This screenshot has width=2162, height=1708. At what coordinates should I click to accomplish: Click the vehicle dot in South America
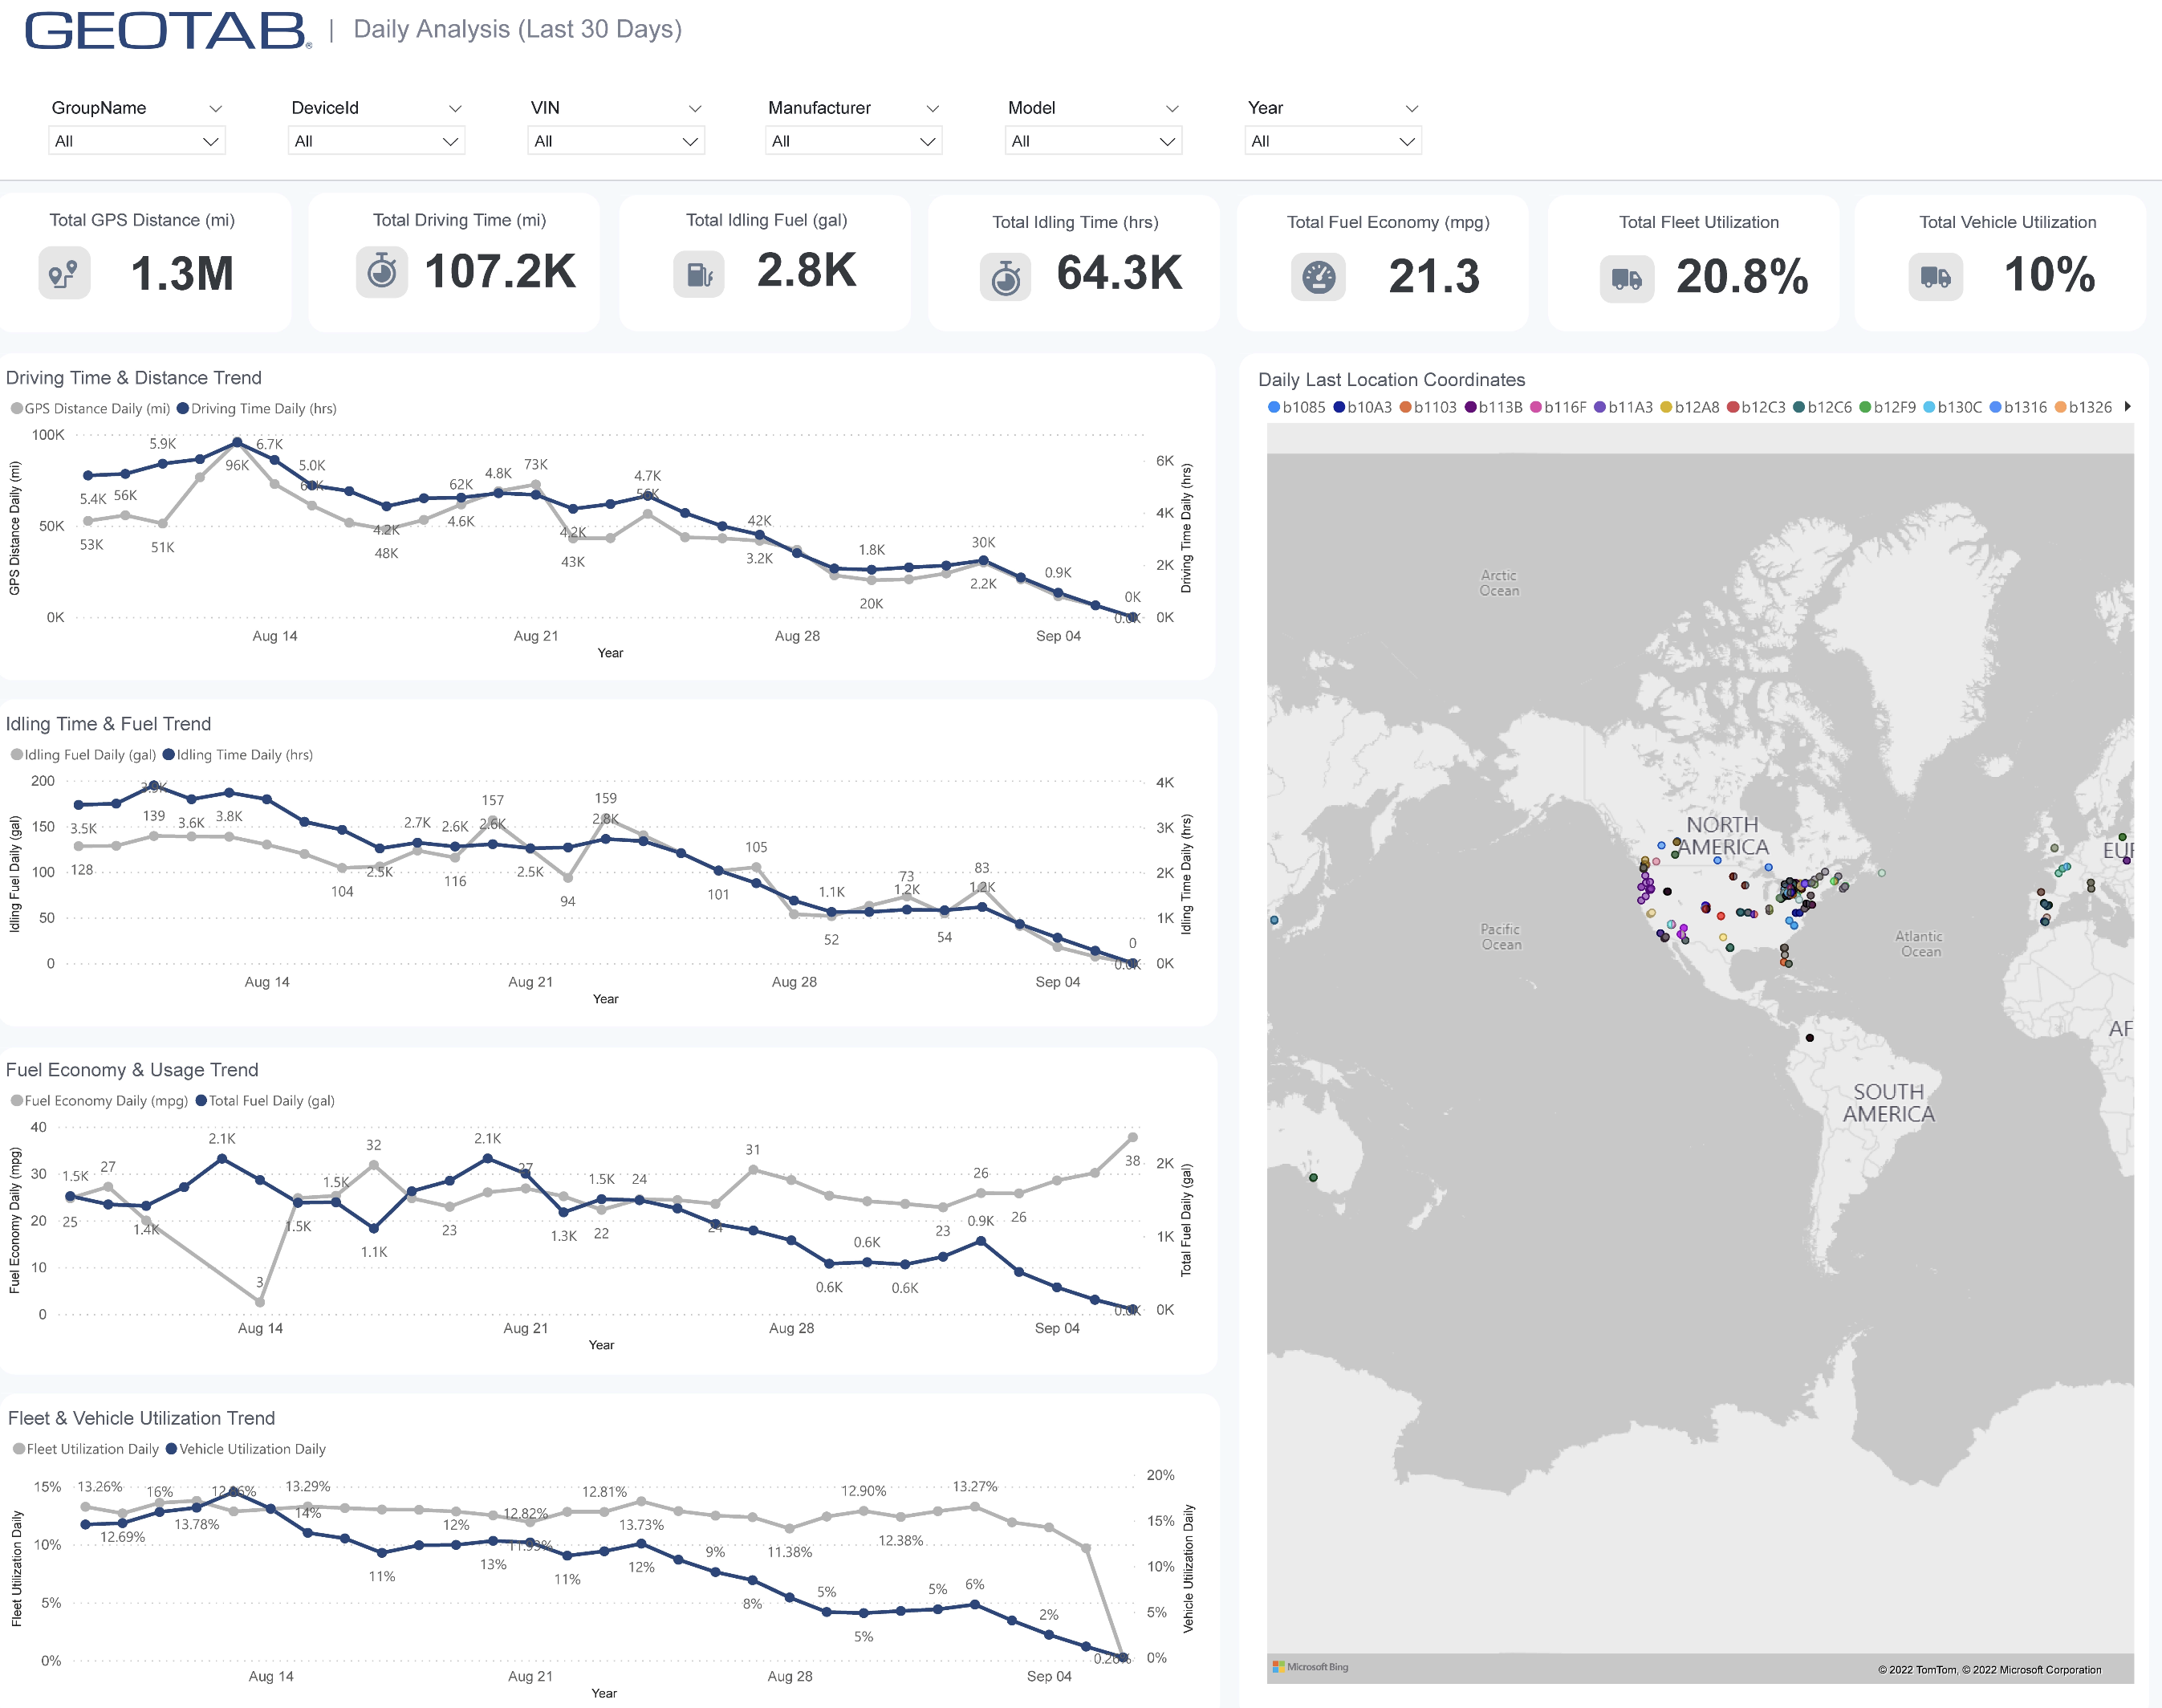coord(1809,1037)
